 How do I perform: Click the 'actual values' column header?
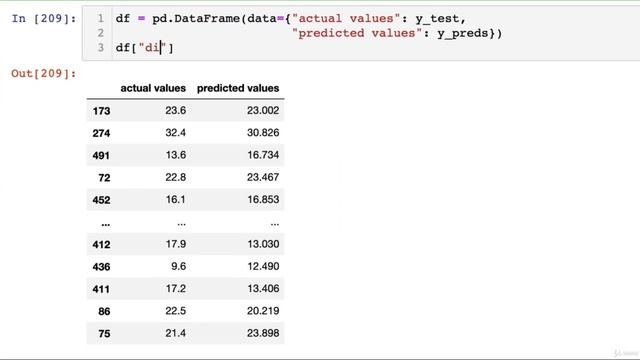[153, 88]
